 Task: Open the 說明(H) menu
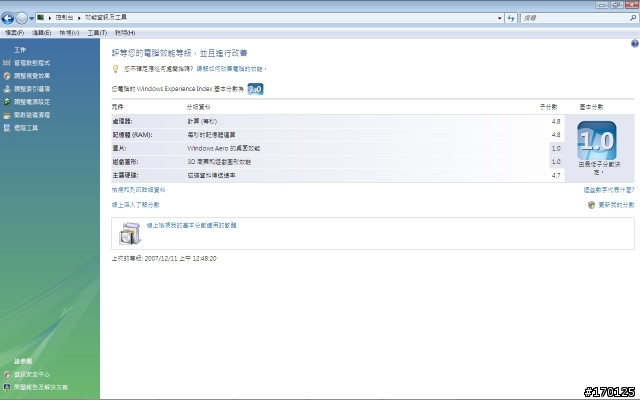click(125, 33)
